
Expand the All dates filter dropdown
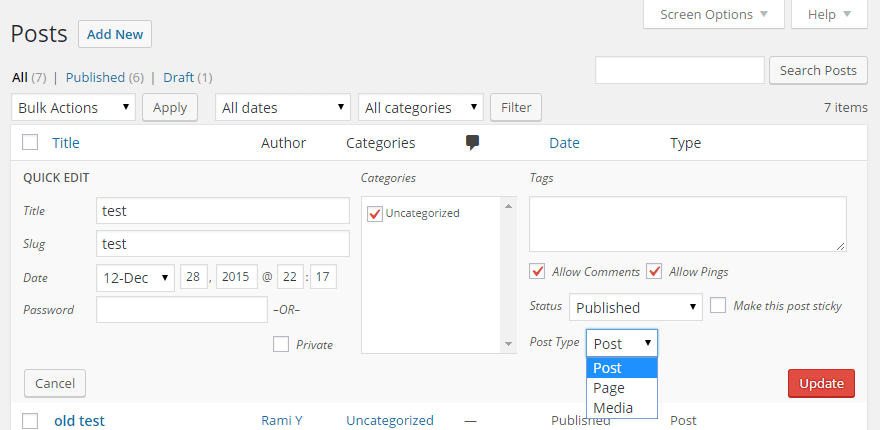283,107
